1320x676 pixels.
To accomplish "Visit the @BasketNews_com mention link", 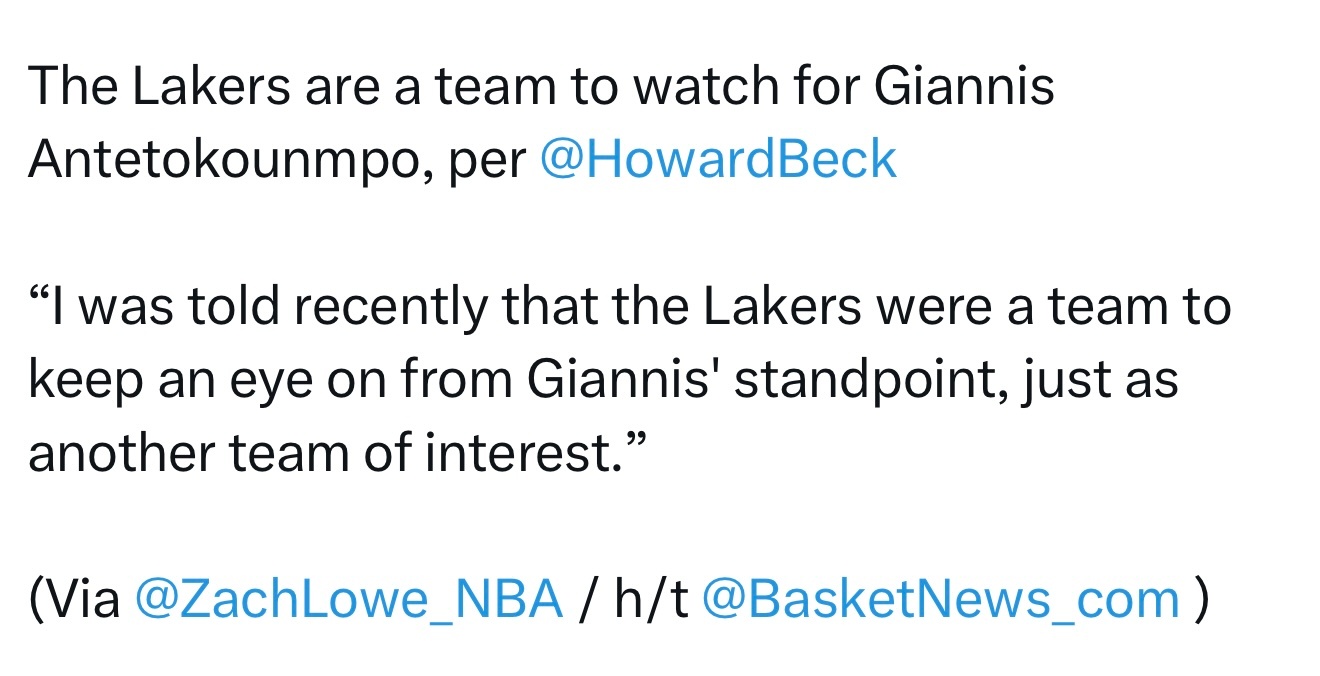I will [x=941, y=600].
